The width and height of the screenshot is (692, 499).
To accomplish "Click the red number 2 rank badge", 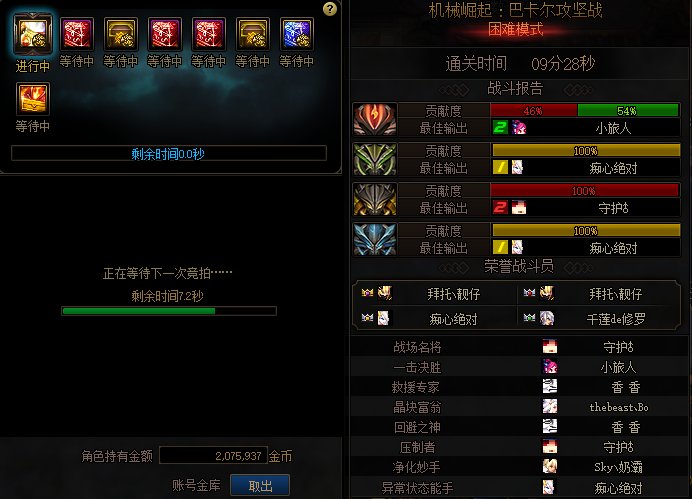I will click(500, 207).
